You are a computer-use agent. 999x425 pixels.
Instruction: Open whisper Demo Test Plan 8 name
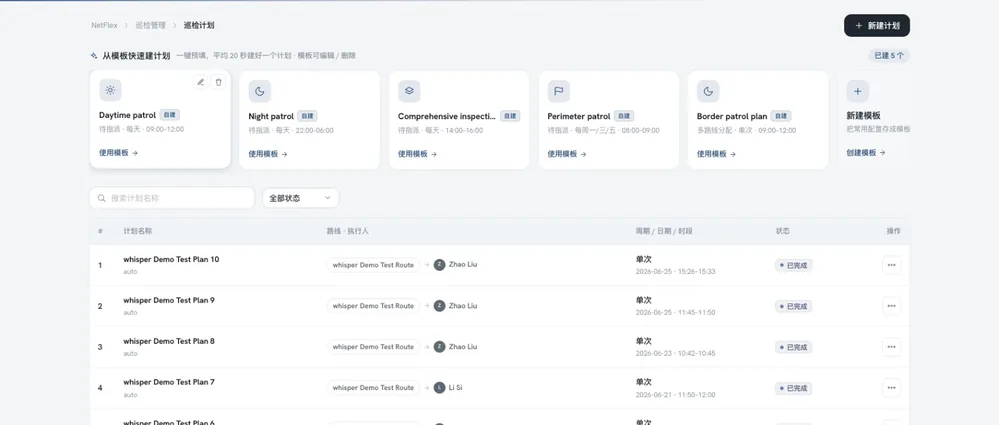pyautogui.click(x=169, y=341)
